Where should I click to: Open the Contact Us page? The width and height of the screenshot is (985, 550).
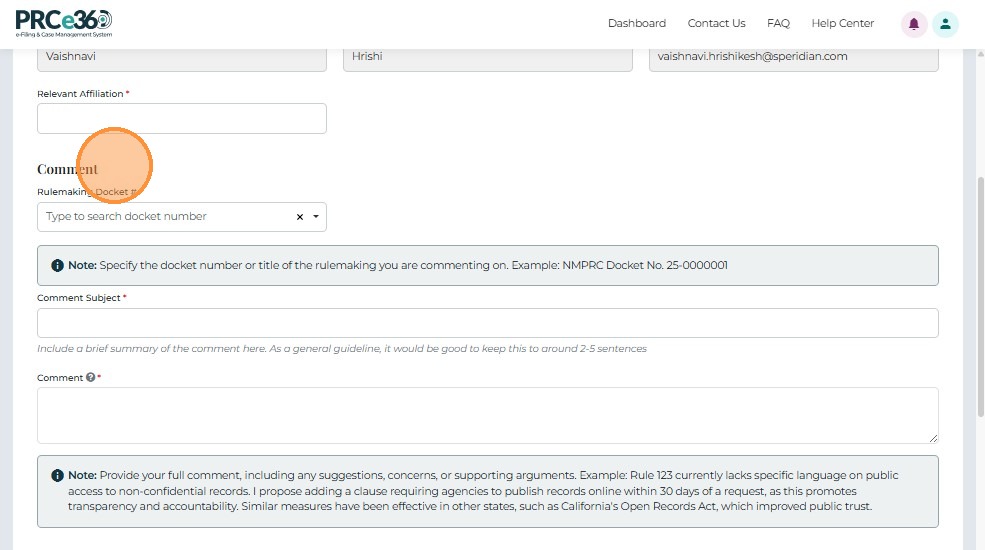point(716,23)
